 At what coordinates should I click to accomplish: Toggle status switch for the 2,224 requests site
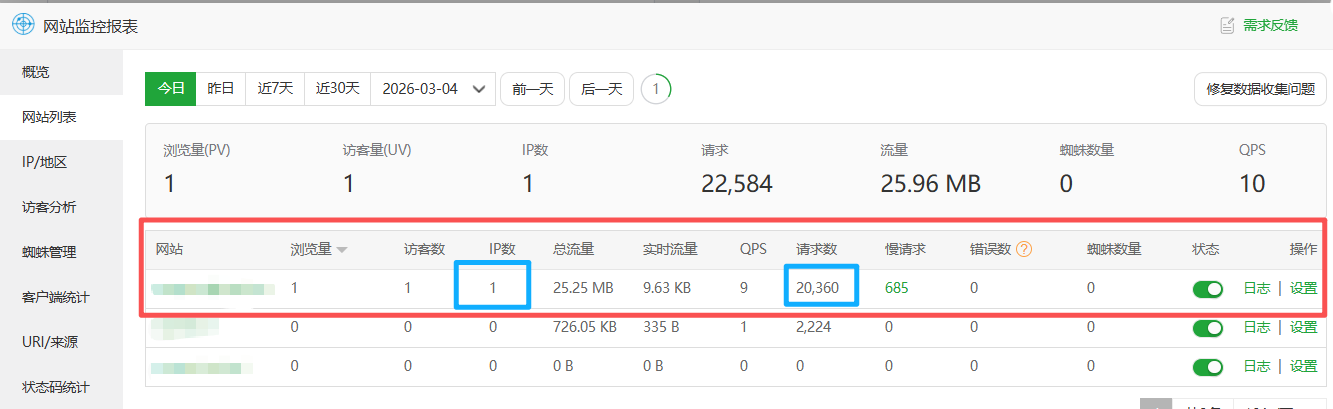point(1208,327)
